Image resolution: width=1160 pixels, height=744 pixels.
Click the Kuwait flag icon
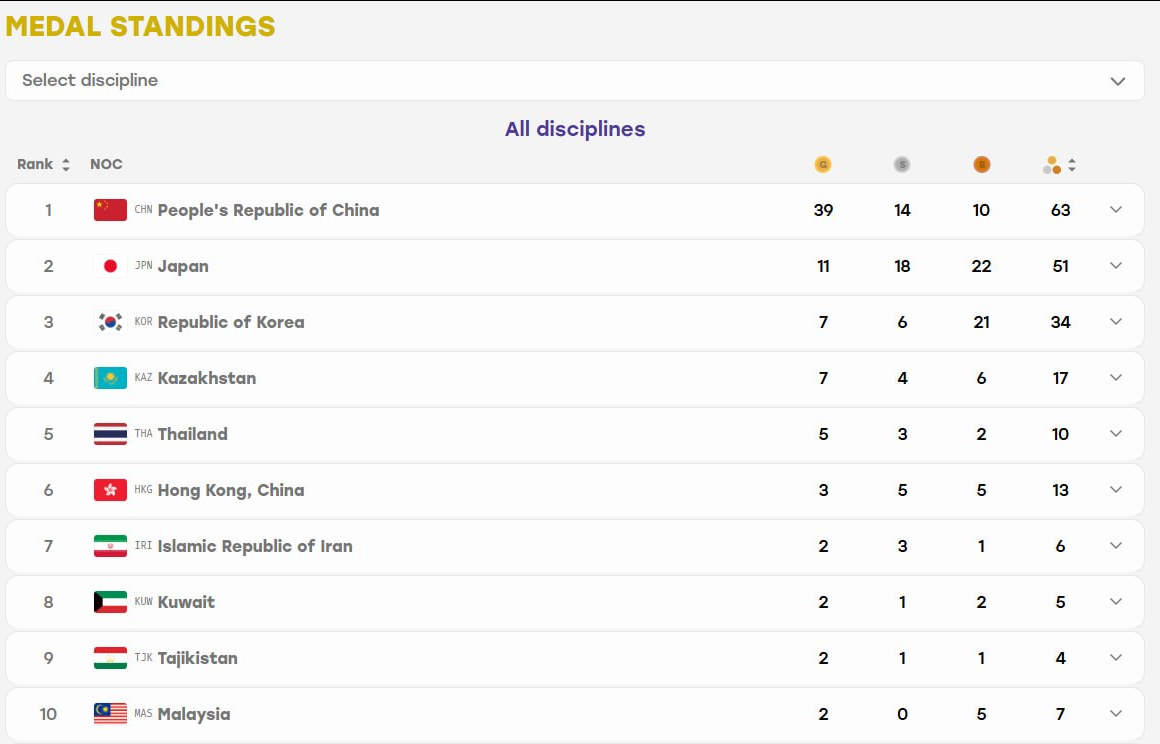pyautogui.click(x=110, y=602)
